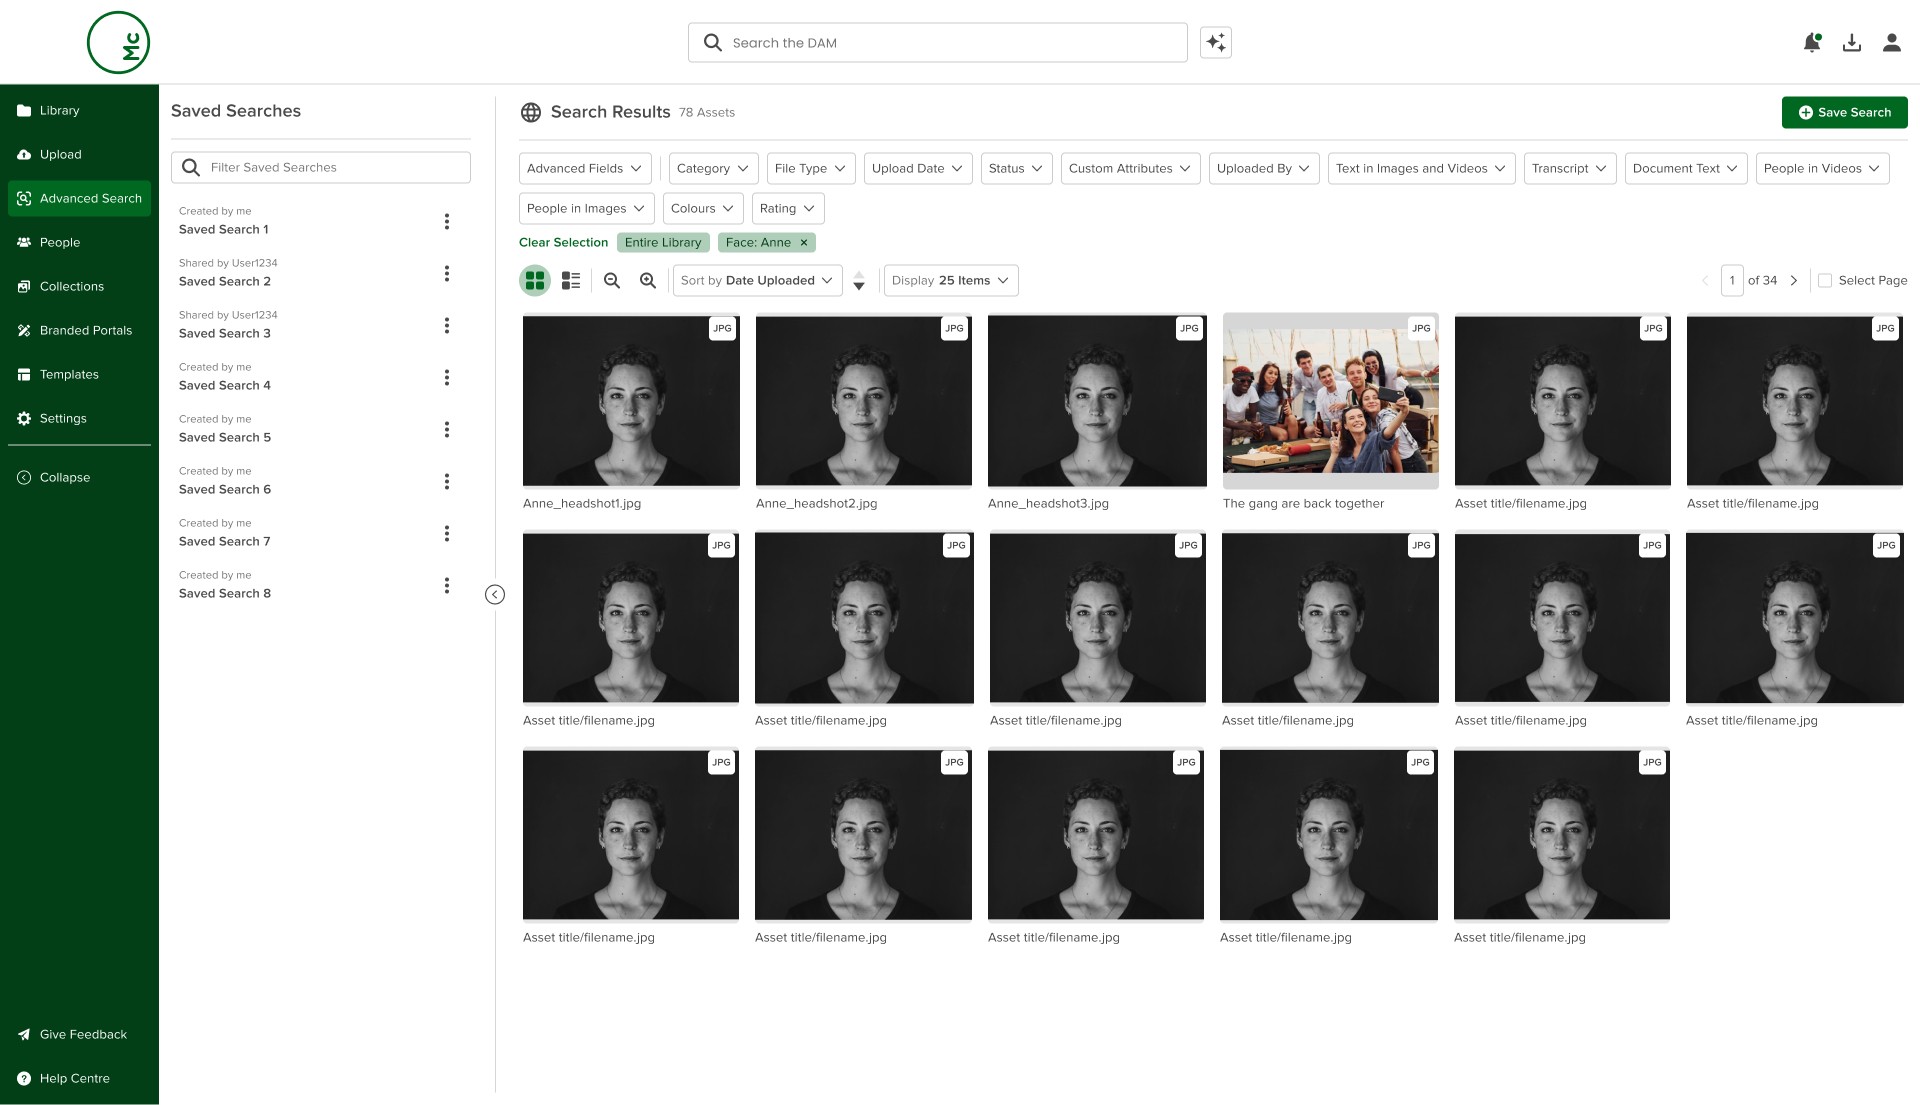Screen dimensions: 1920x1105
Task: Switch to grid view layout
Action: (x=535, y=281)
